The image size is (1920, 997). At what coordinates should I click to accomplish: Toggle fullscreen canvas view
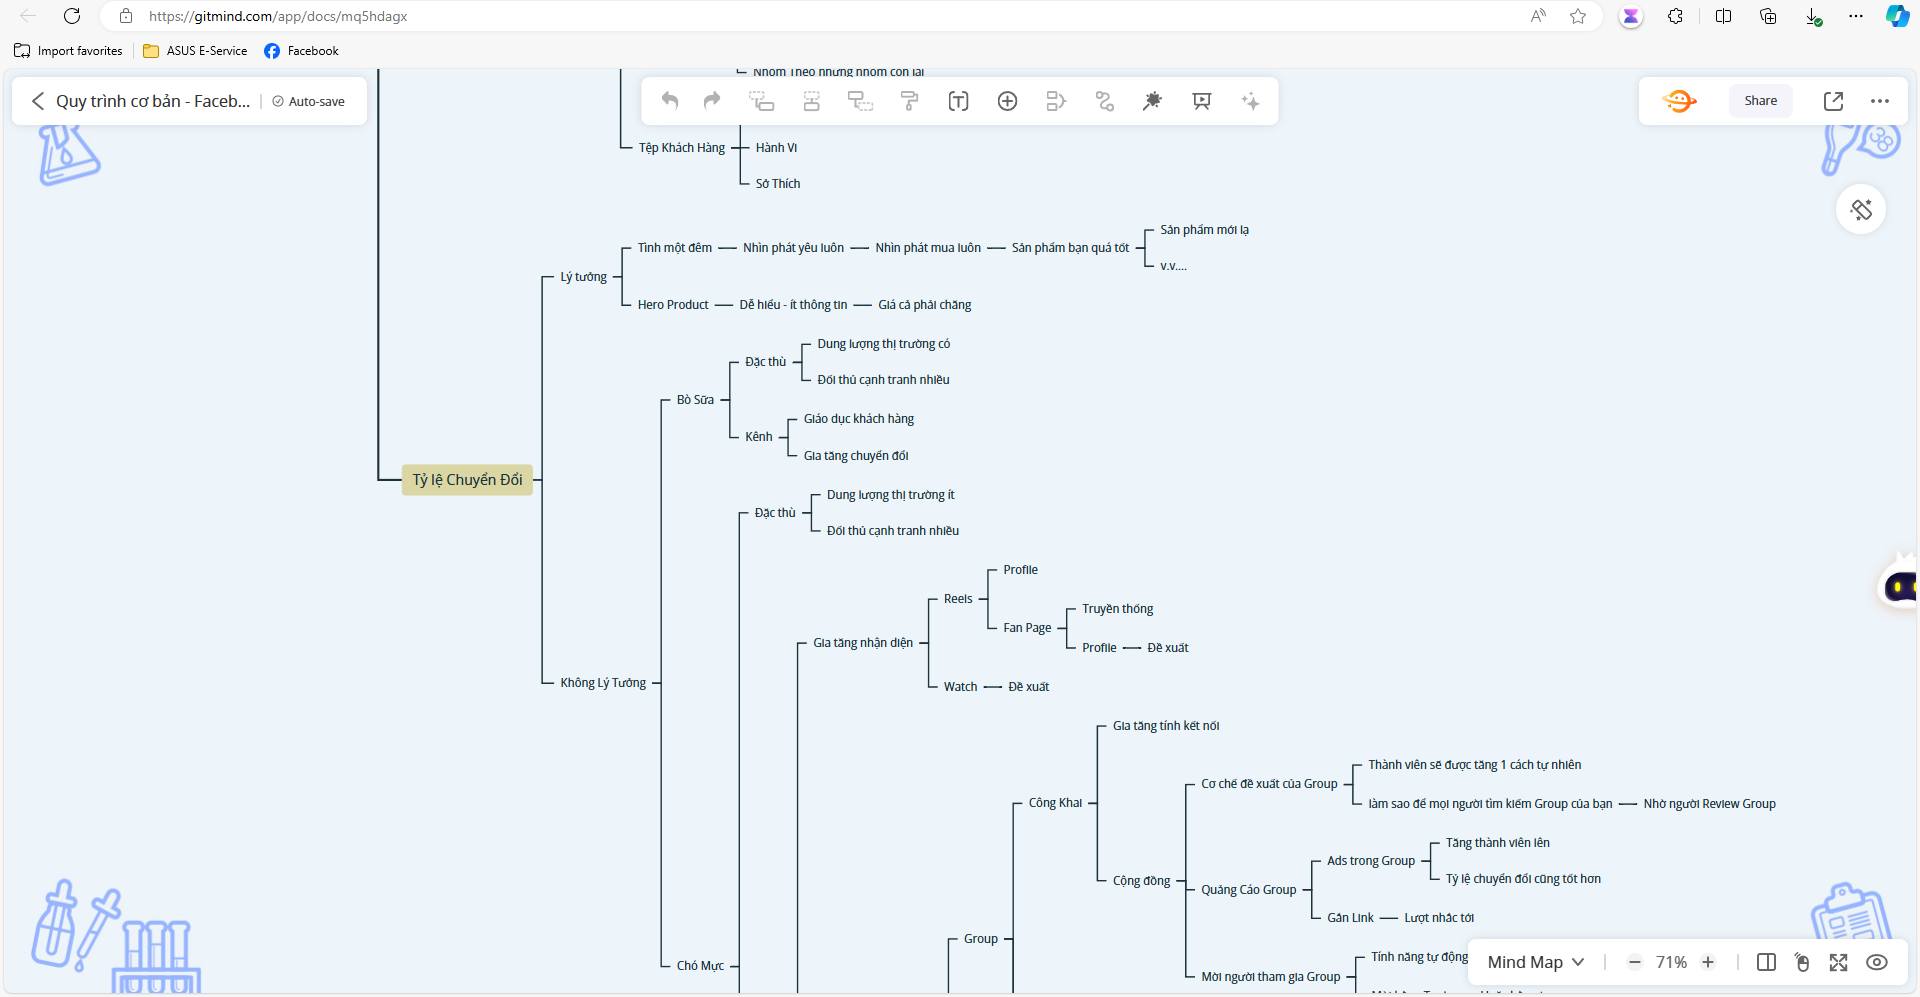tap(1839, 962)
